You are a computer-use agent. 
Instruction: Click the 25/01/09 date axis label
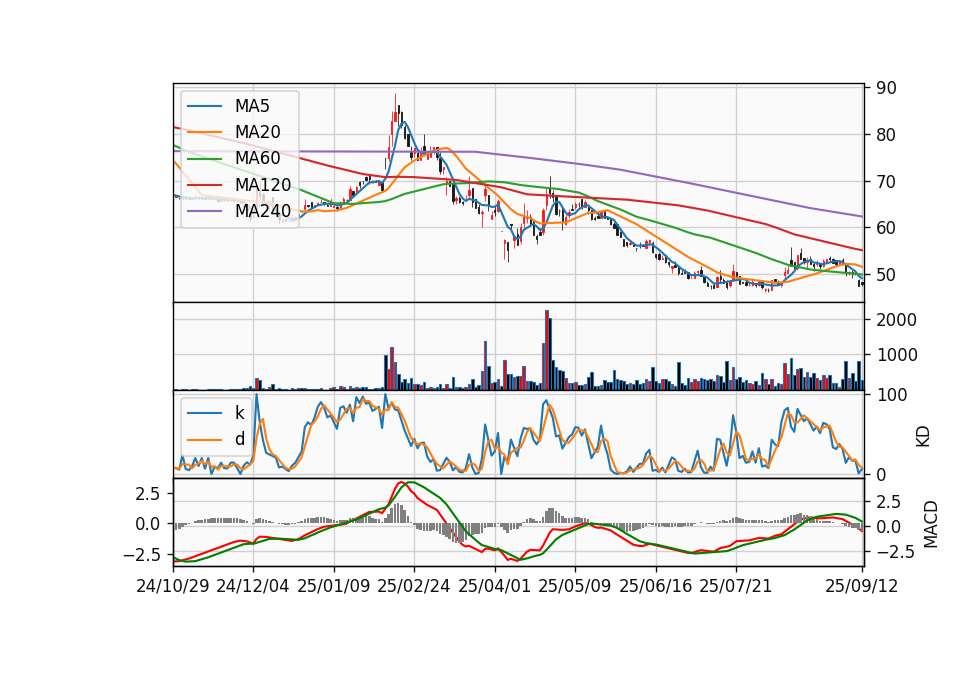pos(334,586)
